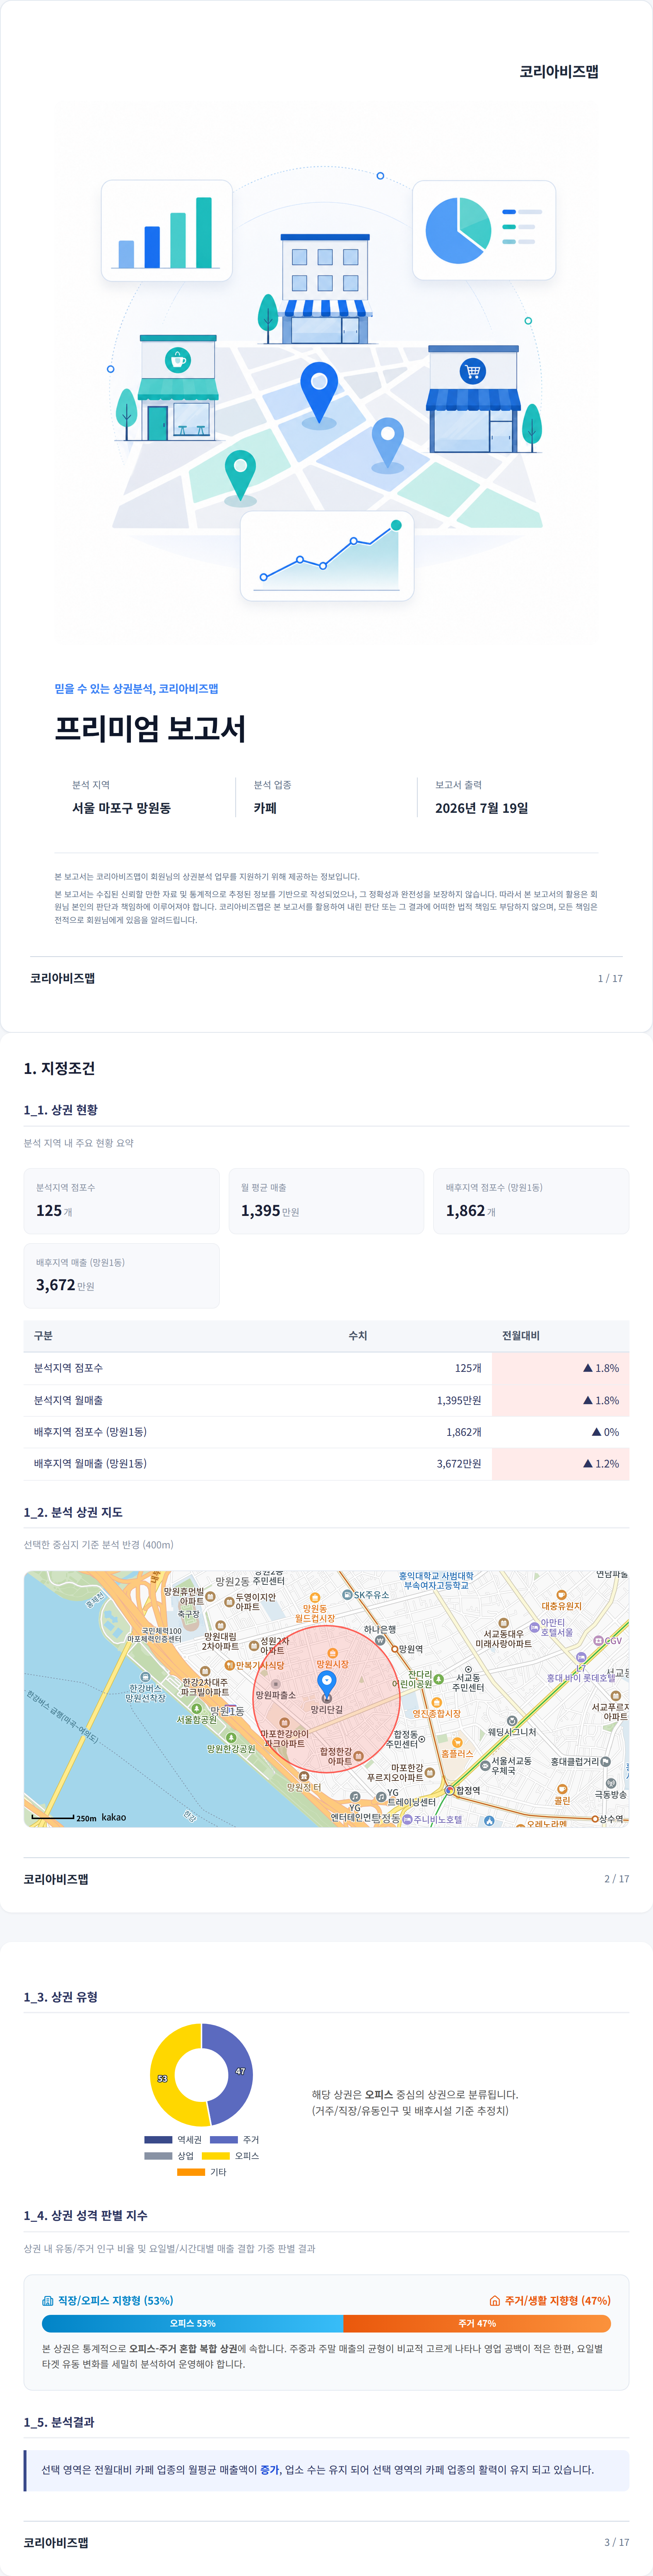The image size is (653, 2576).
Task: Click the 서울 마포구 망원동 analysis area value
Action: click(121, 808)
